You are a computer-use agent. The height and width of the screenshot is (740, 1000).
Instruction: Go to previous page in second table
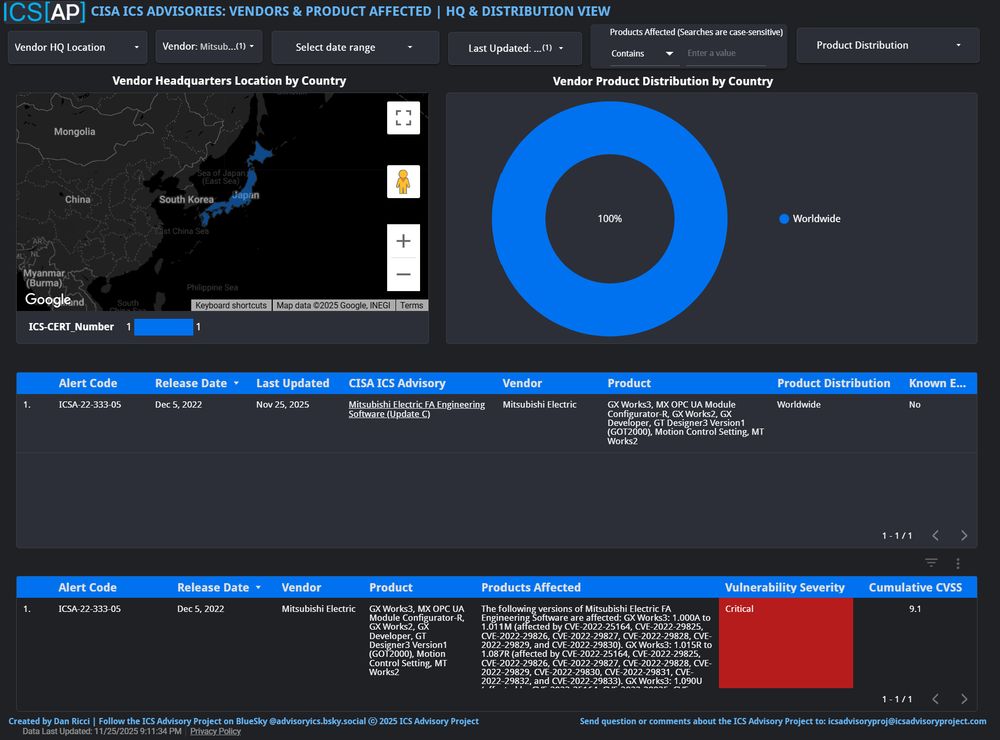click(935, 699)
